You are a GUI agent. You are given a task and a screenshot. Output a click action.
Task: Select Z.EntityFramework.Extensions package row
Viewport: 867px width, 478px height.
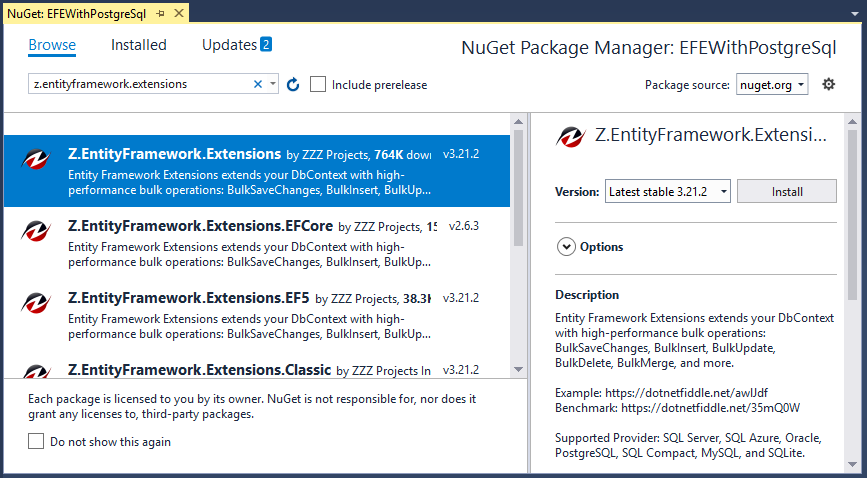[257, 171]
